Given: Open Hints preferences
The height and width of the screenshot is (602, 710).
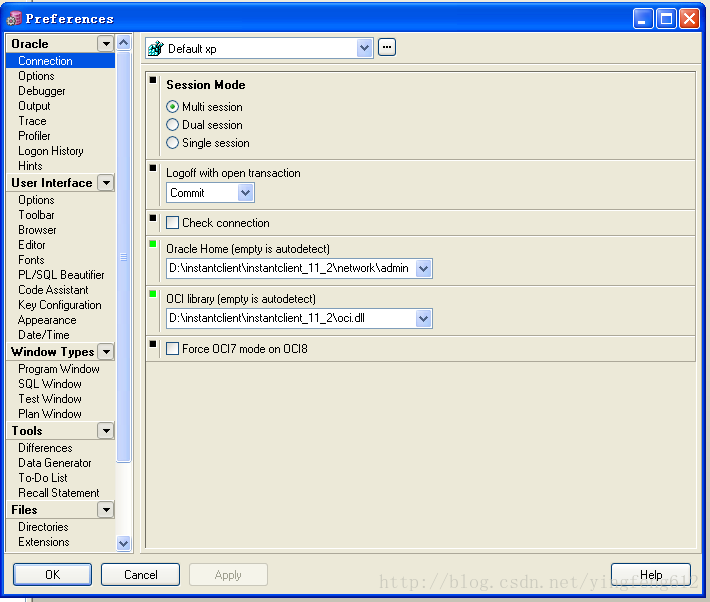Looking at the screenshot, I should (30, 166).
